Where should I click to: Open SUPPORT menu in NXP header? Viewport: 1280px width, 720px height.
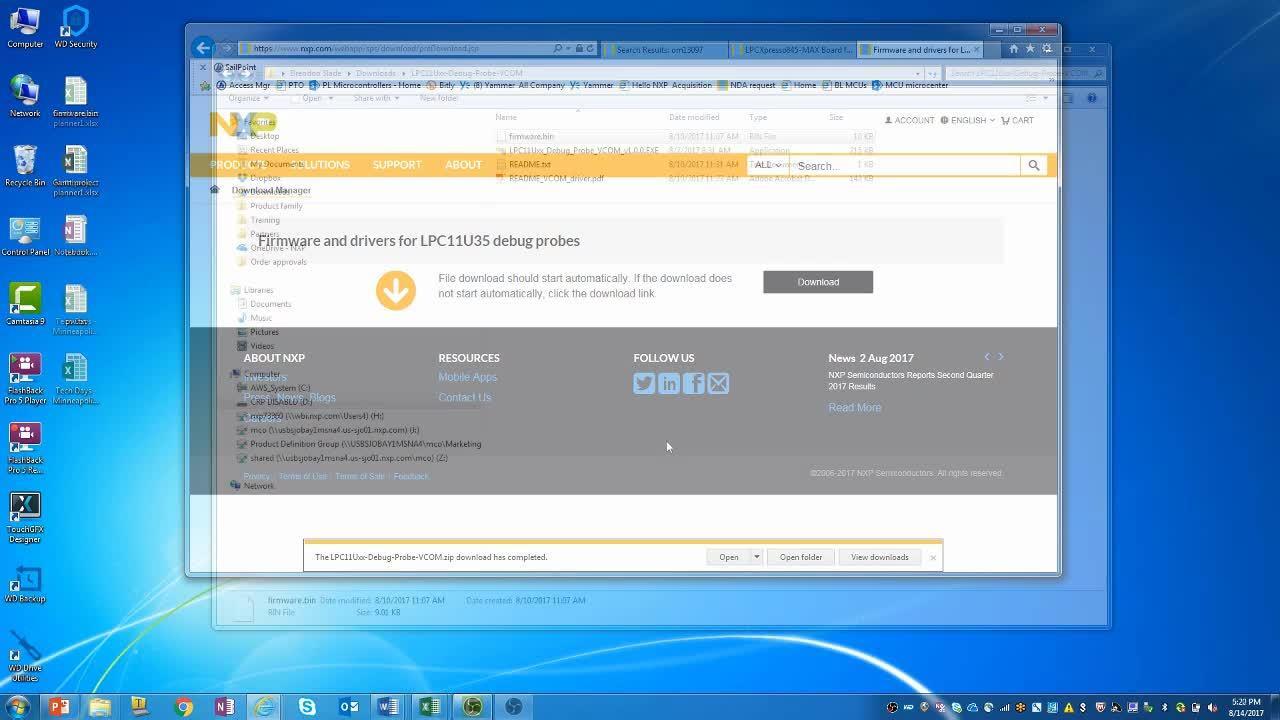(x=397, y=165)
